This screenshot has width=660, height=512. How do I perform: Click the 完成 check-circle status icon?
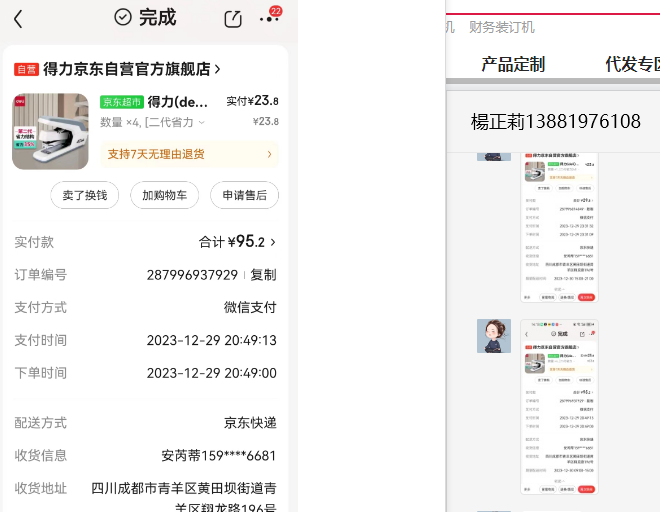[123, 17]
